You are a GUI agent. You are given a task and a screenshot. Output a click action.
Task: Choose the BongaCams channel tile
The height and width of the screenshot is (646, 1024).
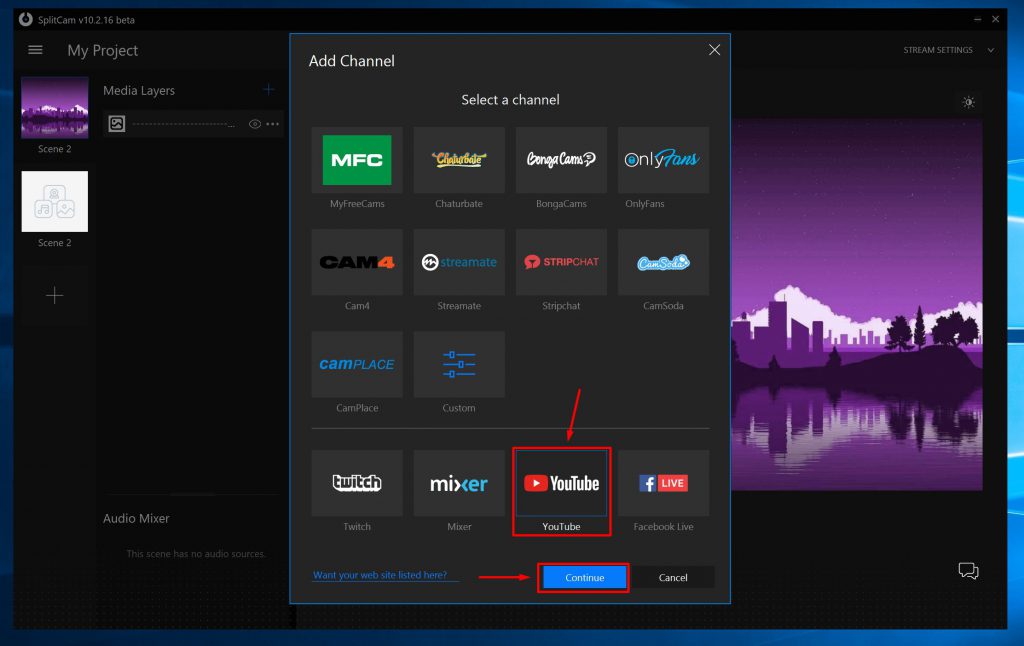tap(561, 160)
